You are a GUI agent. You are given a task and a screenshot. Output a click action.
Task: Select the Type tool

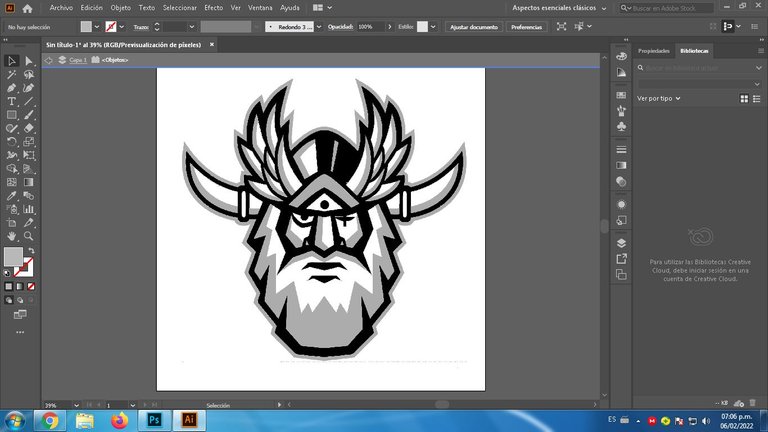12,101
